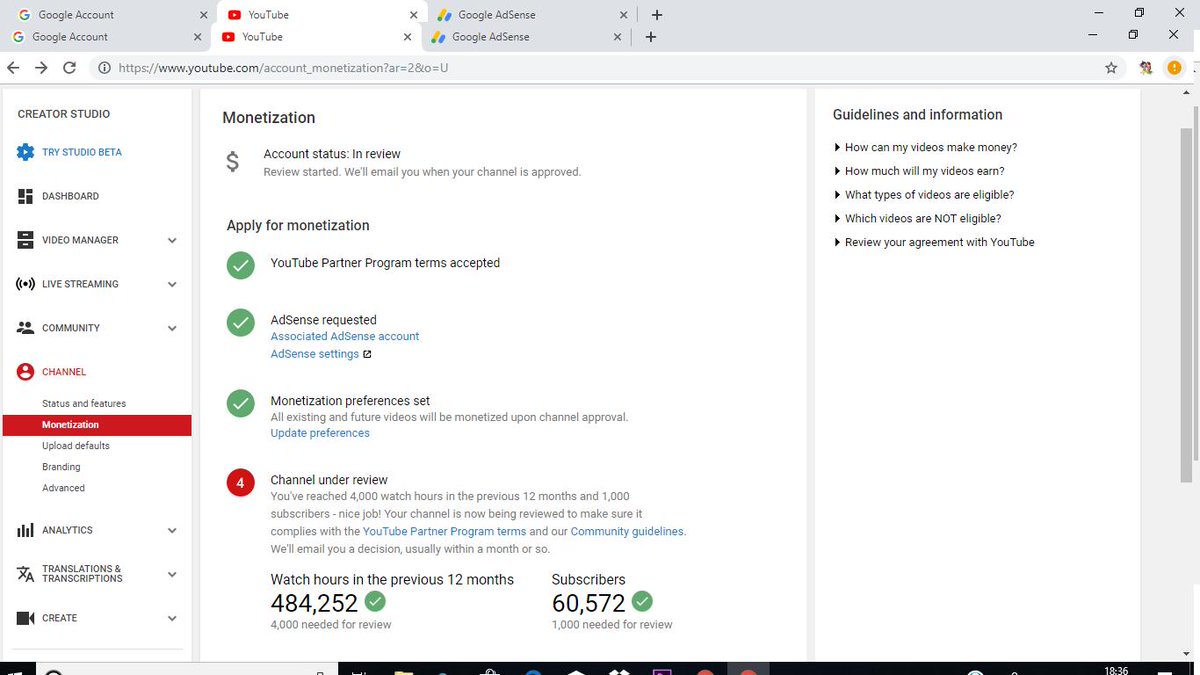Open the extension icon beside the bookmark star

(1146, 68)
